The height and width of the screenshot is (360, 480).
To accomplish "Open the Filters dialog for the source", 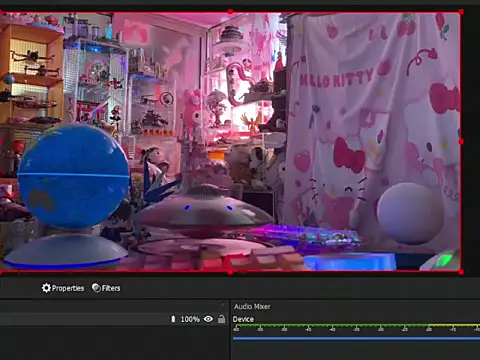I will pos(106,288).
